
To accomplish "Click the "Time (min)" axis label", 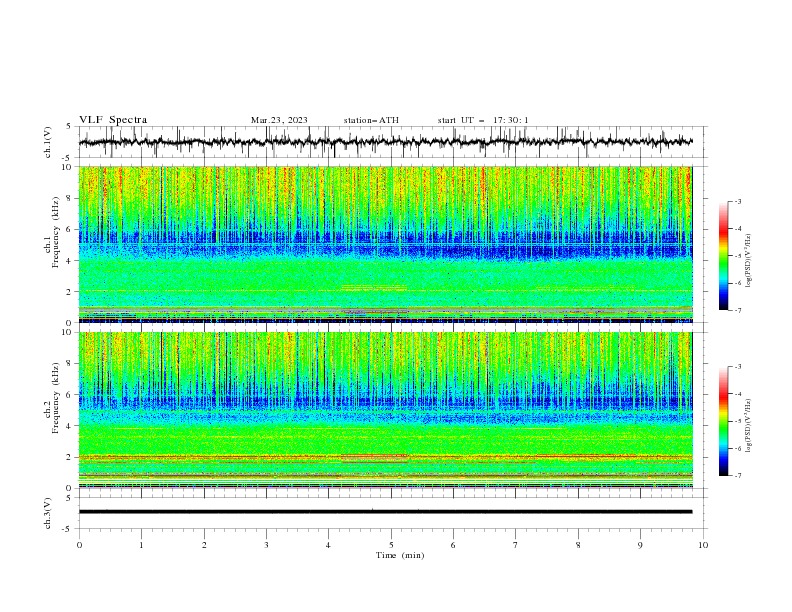I will (x=400, y=555).
